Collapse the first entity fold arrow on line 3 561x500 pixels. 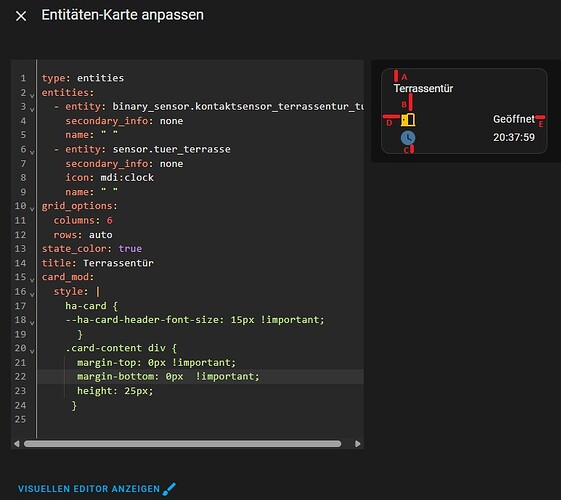pyautogui.click(x=32, y=109)
